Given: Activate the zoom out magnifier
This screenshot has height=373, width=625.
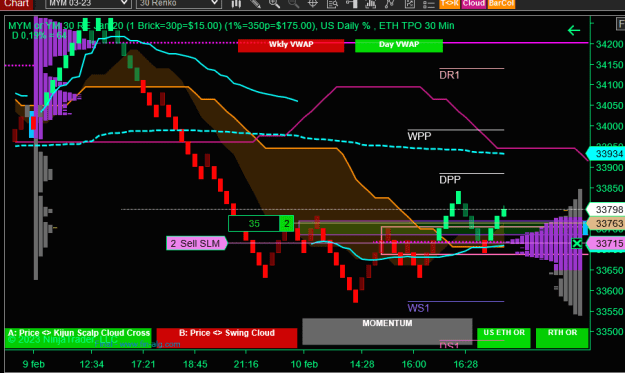Looking at the screenshot, I should pos(293,4).
